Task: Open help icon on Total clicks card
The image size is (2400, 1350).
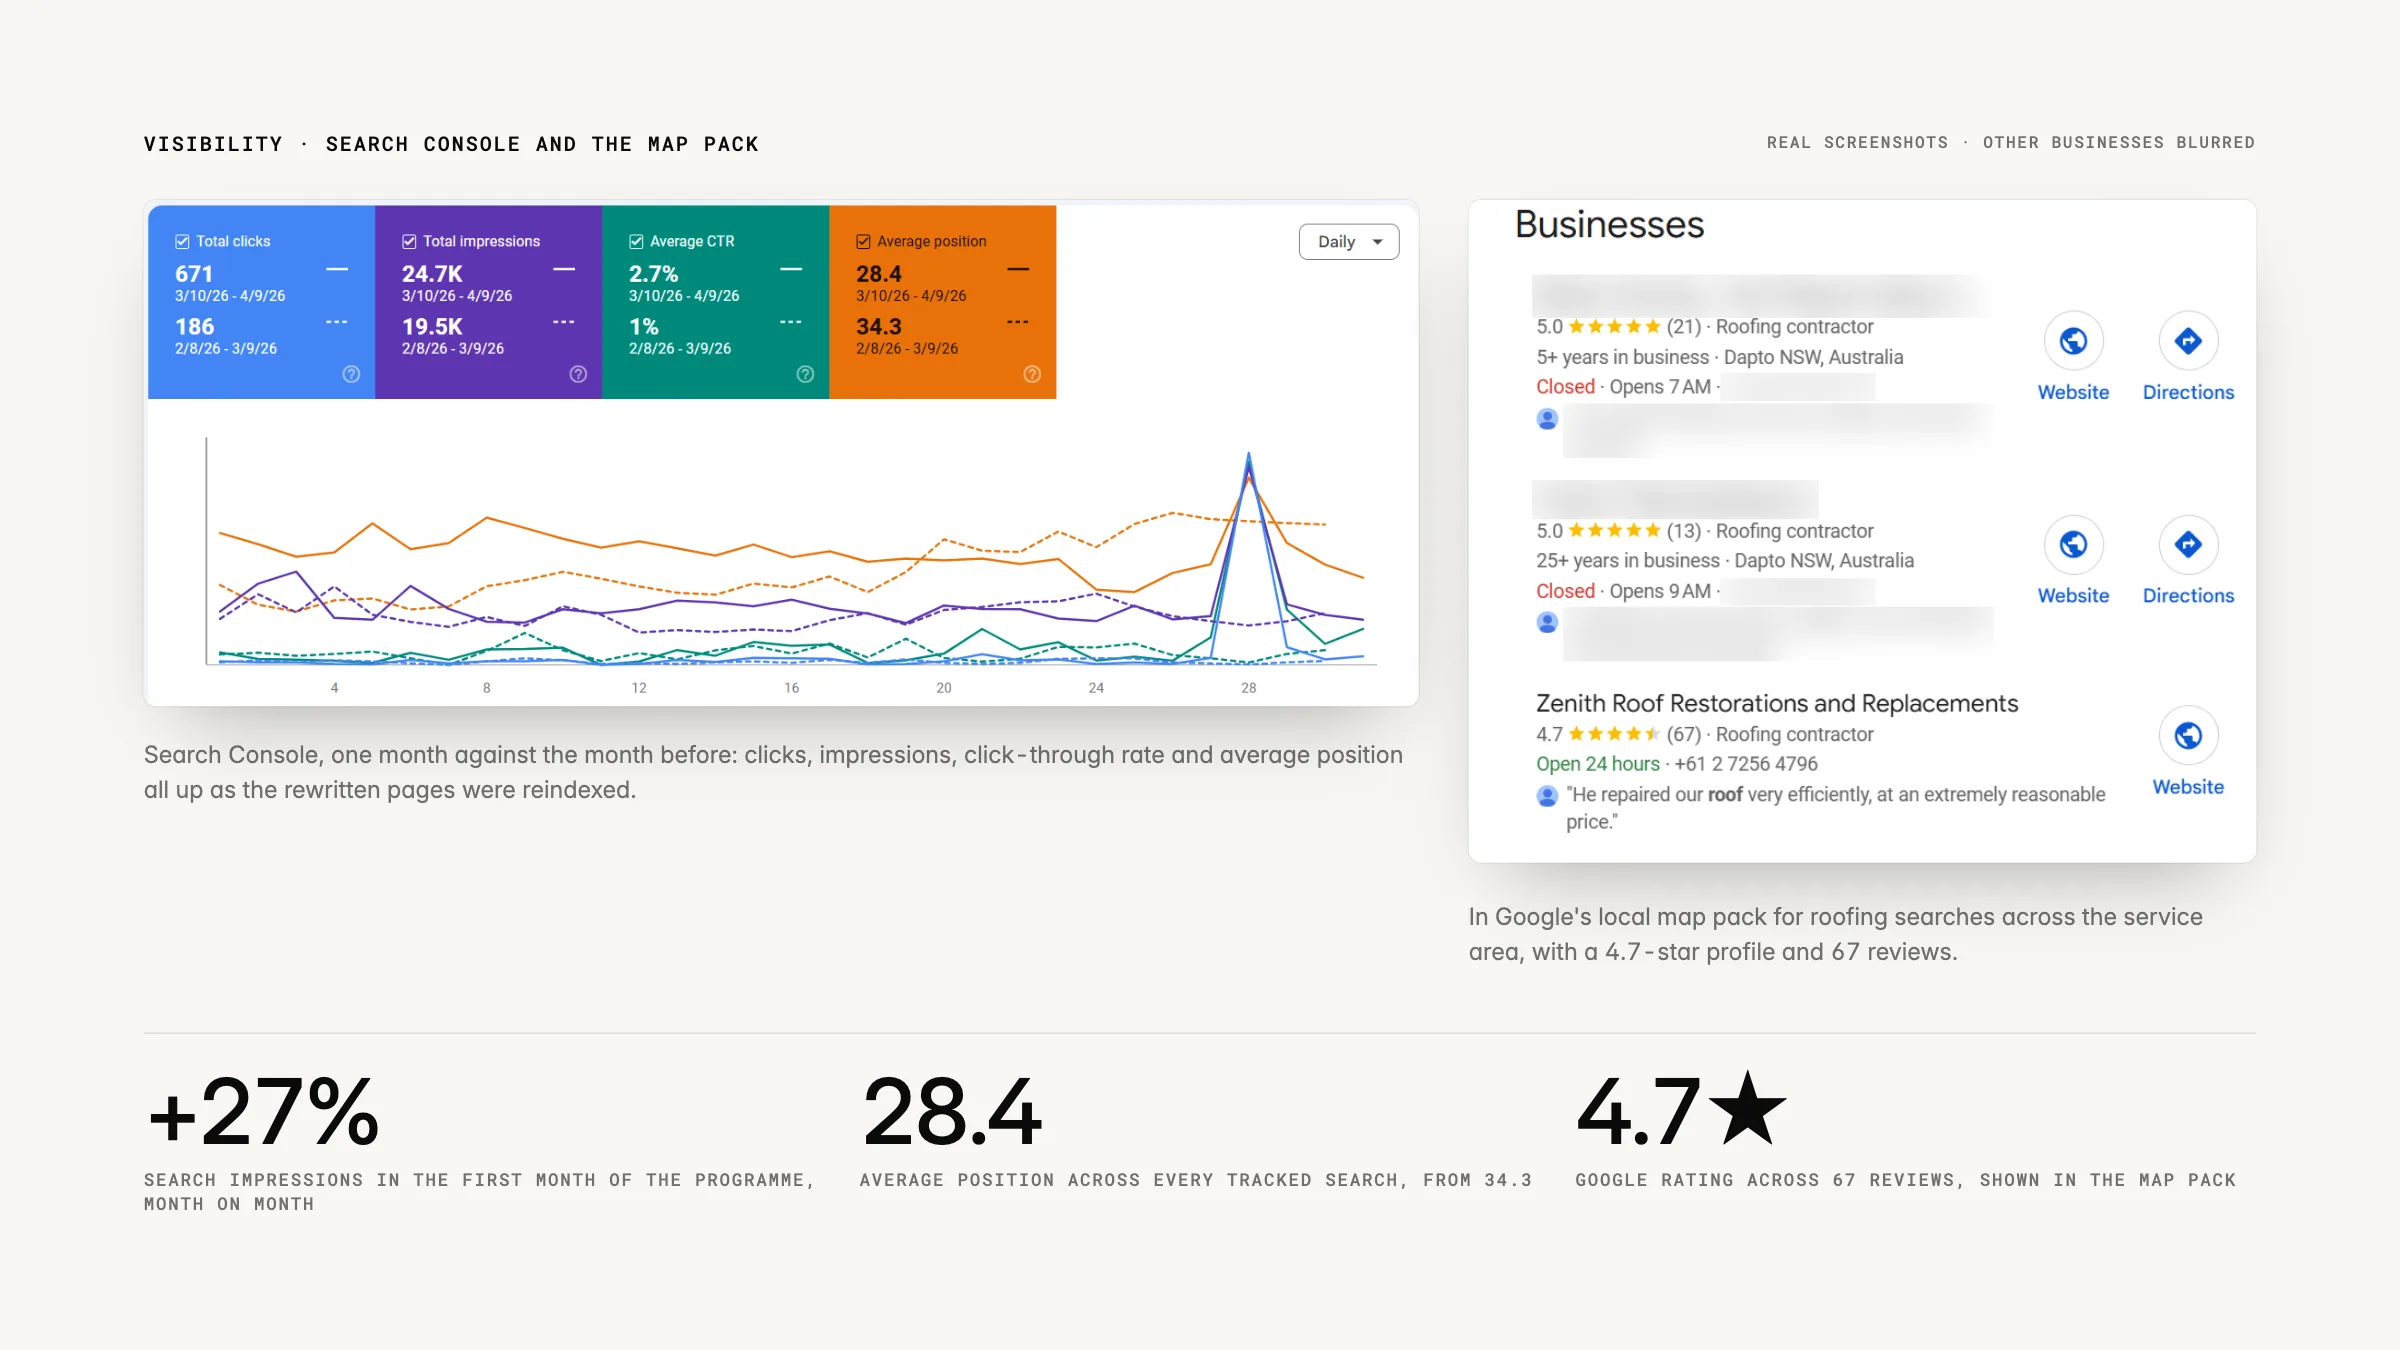Action: pyautogui.click(x=351, y=374)
